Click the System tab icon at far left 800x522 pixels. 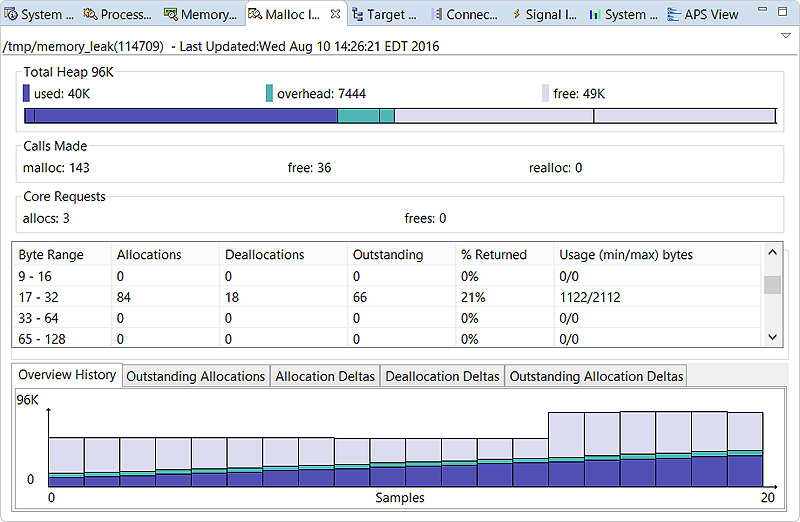(11, 15)
